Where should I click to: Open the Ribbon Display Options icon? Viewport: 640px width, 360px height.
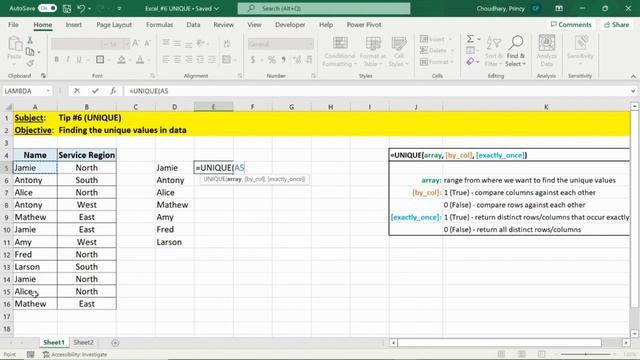(559, 8)
